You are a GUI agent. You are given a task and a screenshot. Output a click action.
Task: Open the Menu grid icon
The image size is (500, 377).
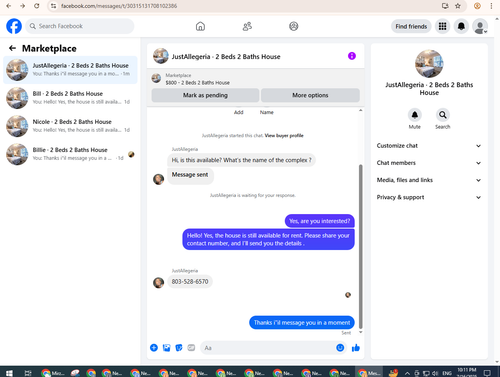tap(442, 26)
